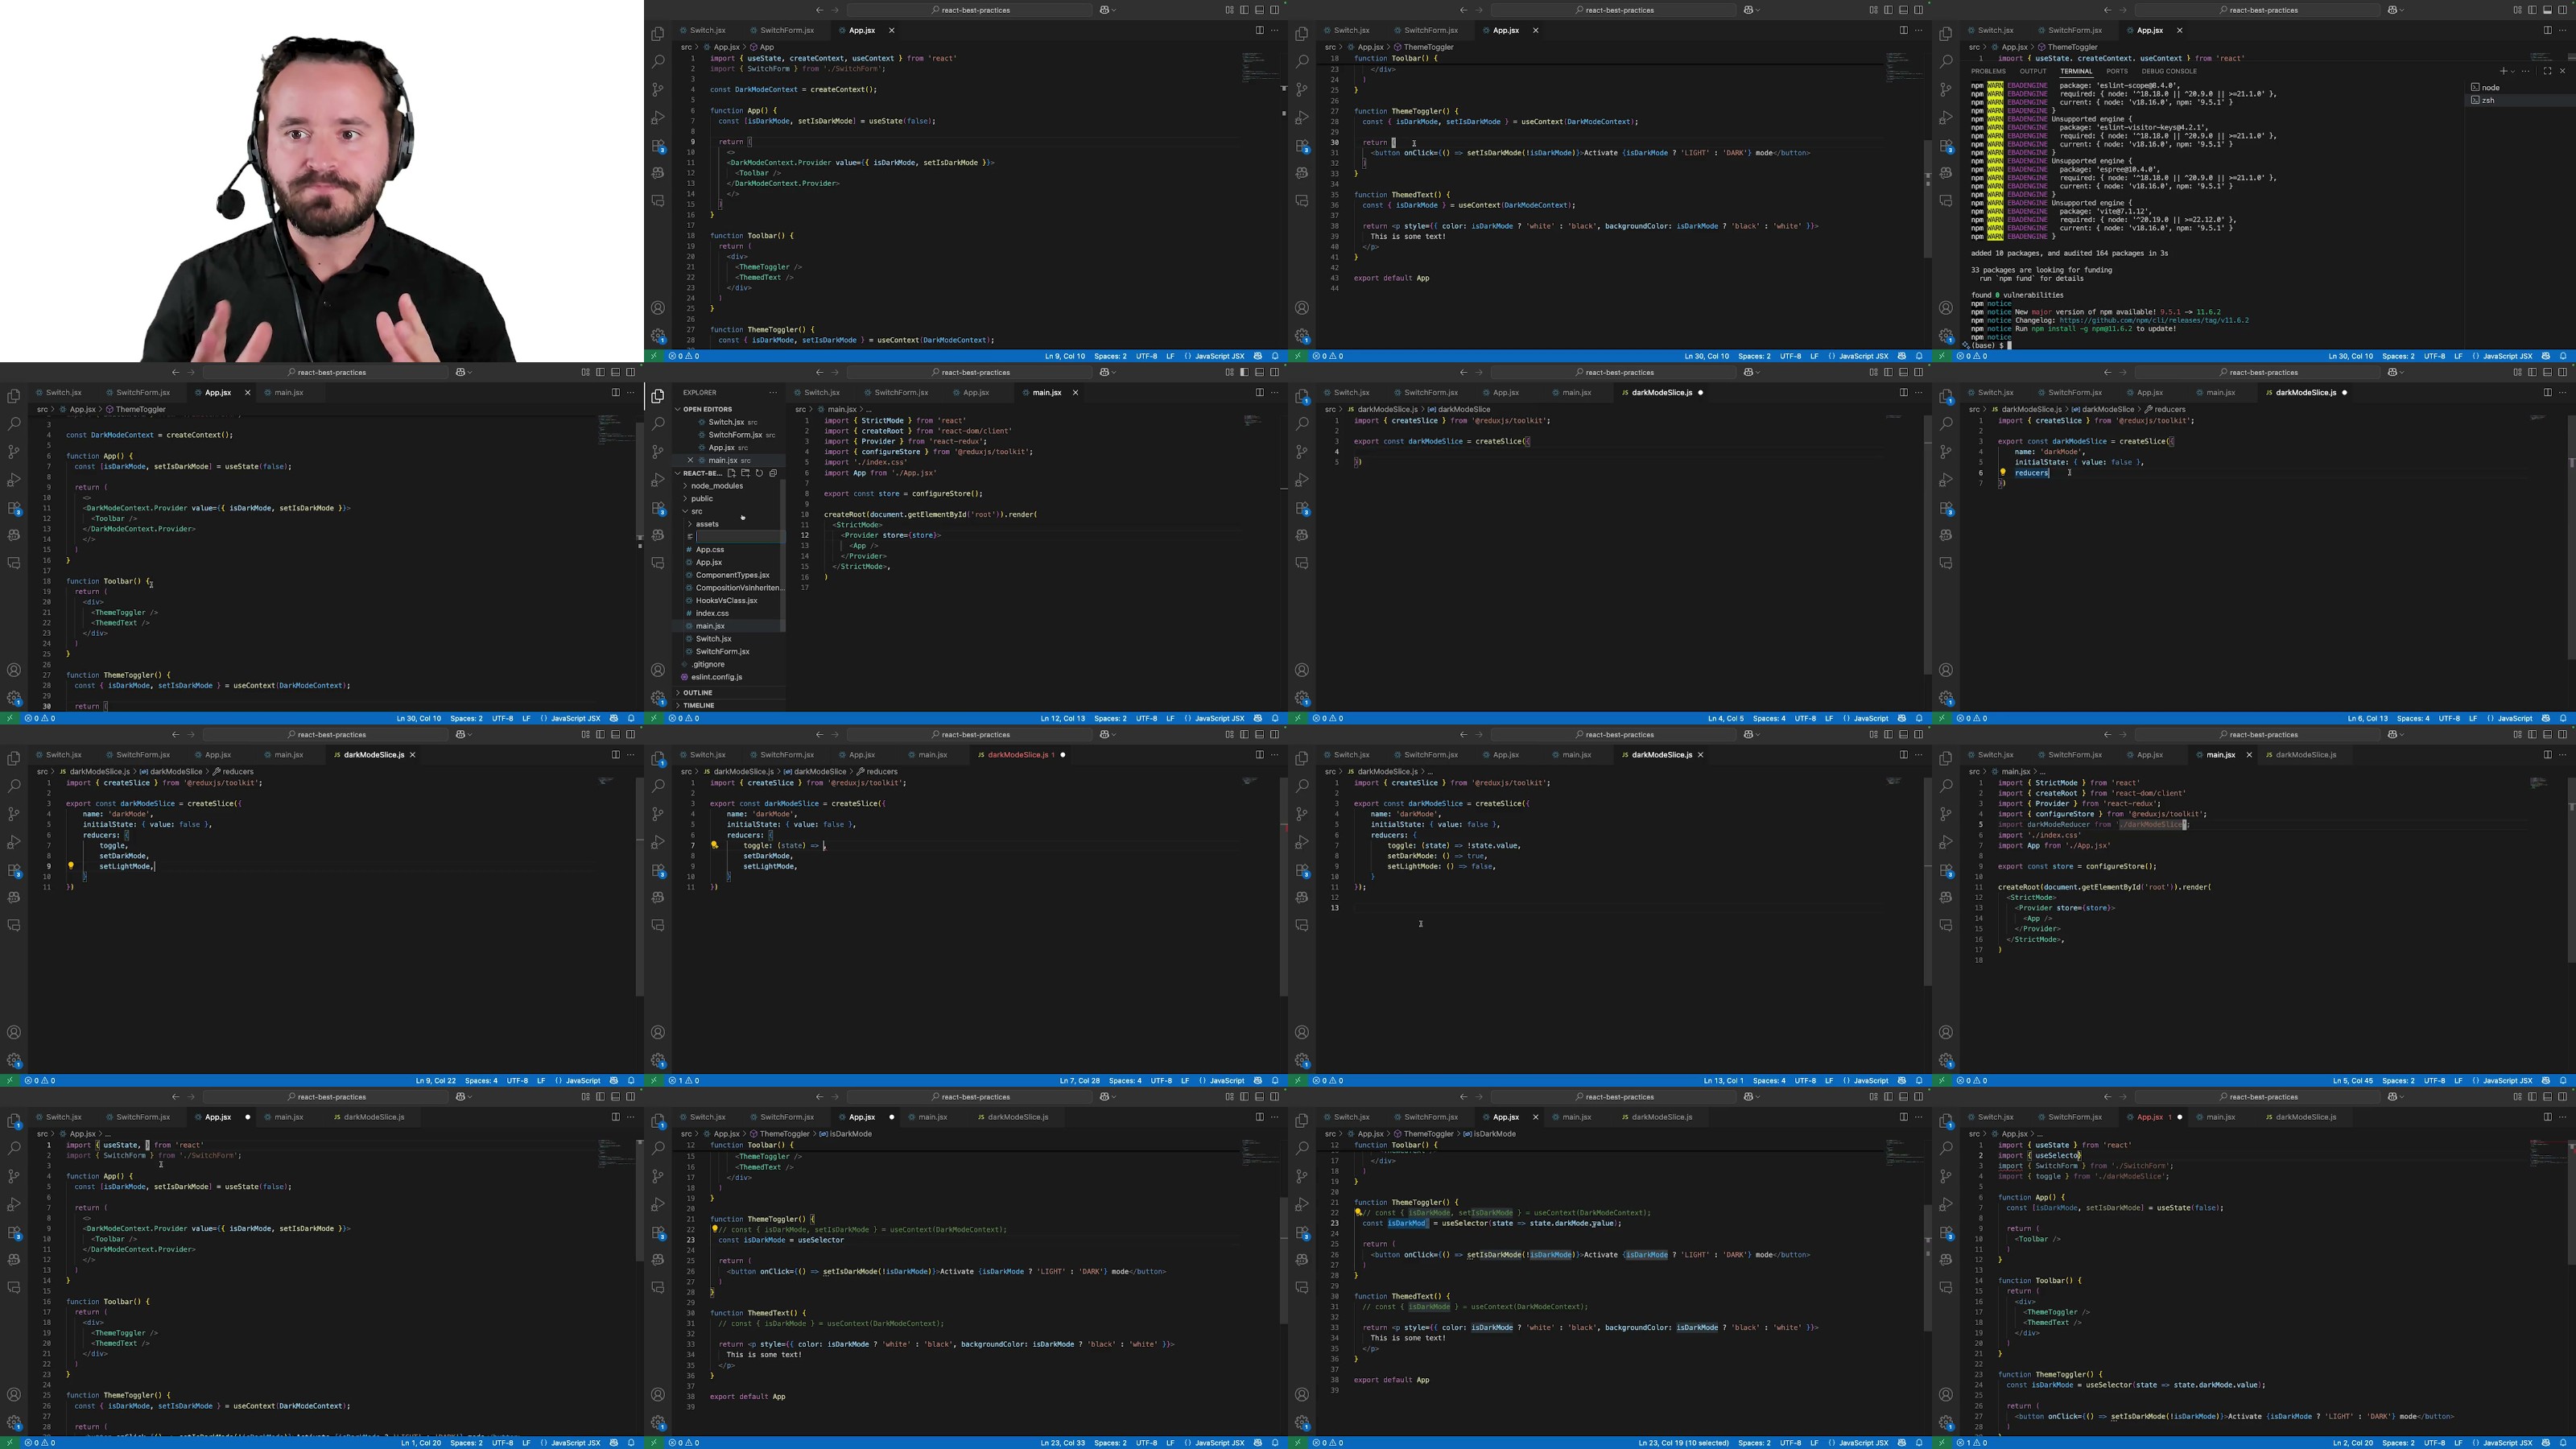2576x1449 pixels.
Task: Open Explorer views and more actions menu
Action: click(x=773, y=392)
